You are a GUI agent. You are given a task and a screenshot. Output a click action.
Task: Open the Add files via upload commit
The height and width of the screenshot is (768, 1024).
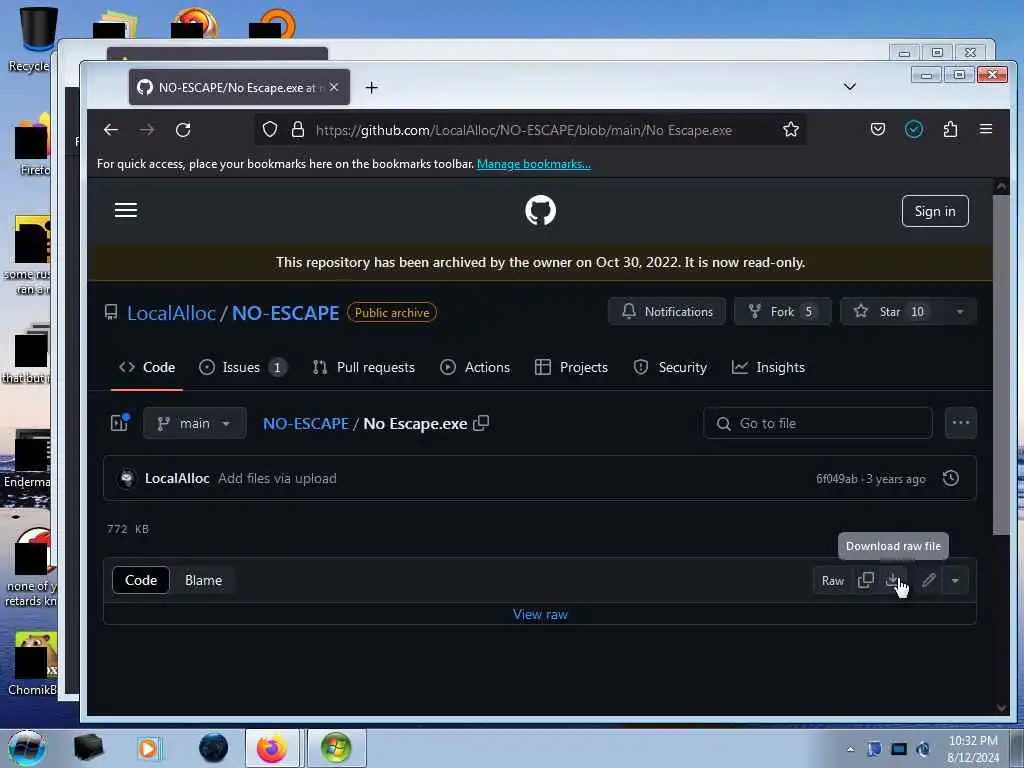tap(278, 478)
